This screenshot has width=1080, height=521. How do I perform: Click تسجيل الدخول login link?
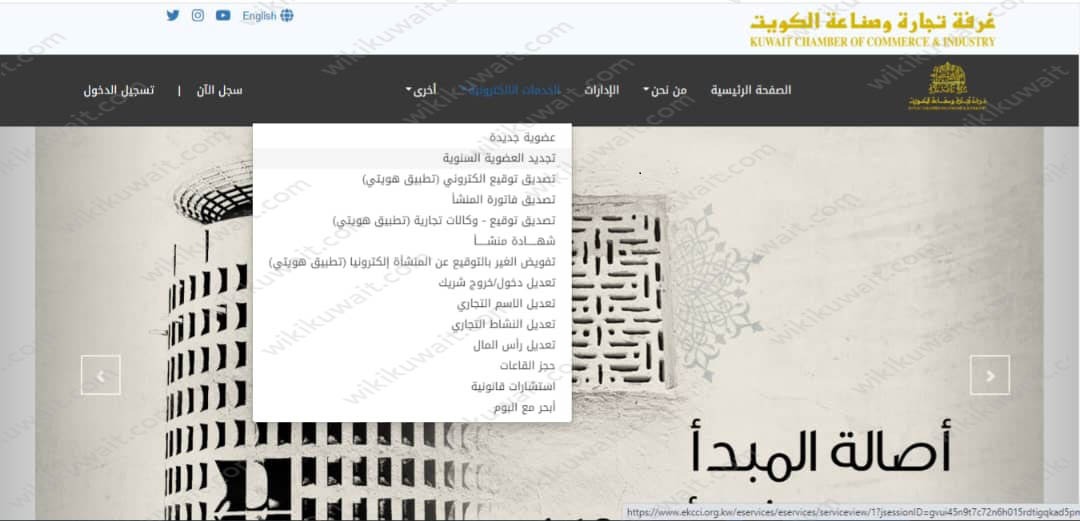pyautogui.click(x=119, y=90)
